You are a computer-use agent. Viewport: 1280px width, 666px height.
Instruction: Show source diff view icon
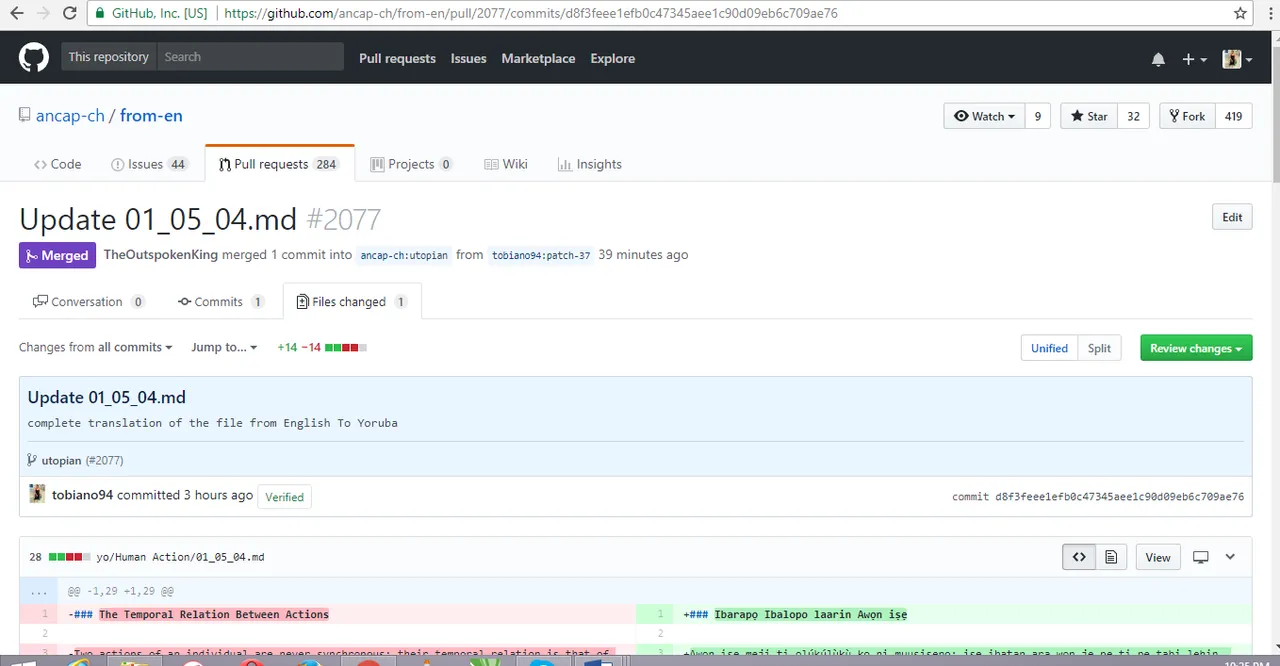tap(1079, 557)
